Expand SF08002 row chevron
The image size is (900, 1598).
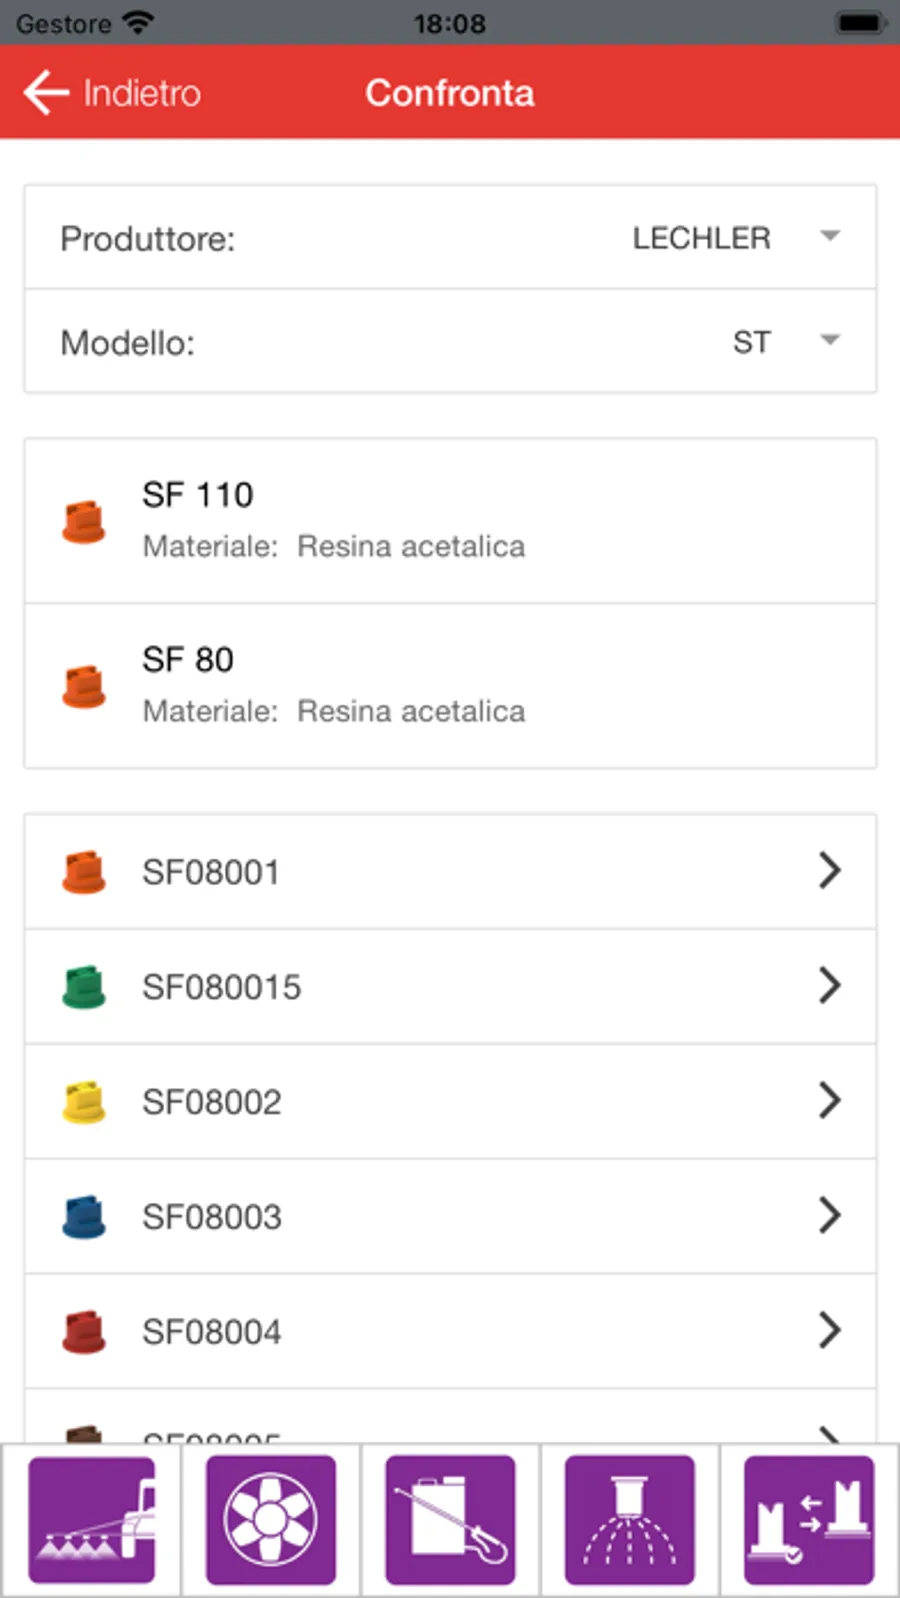[829, 1101]
